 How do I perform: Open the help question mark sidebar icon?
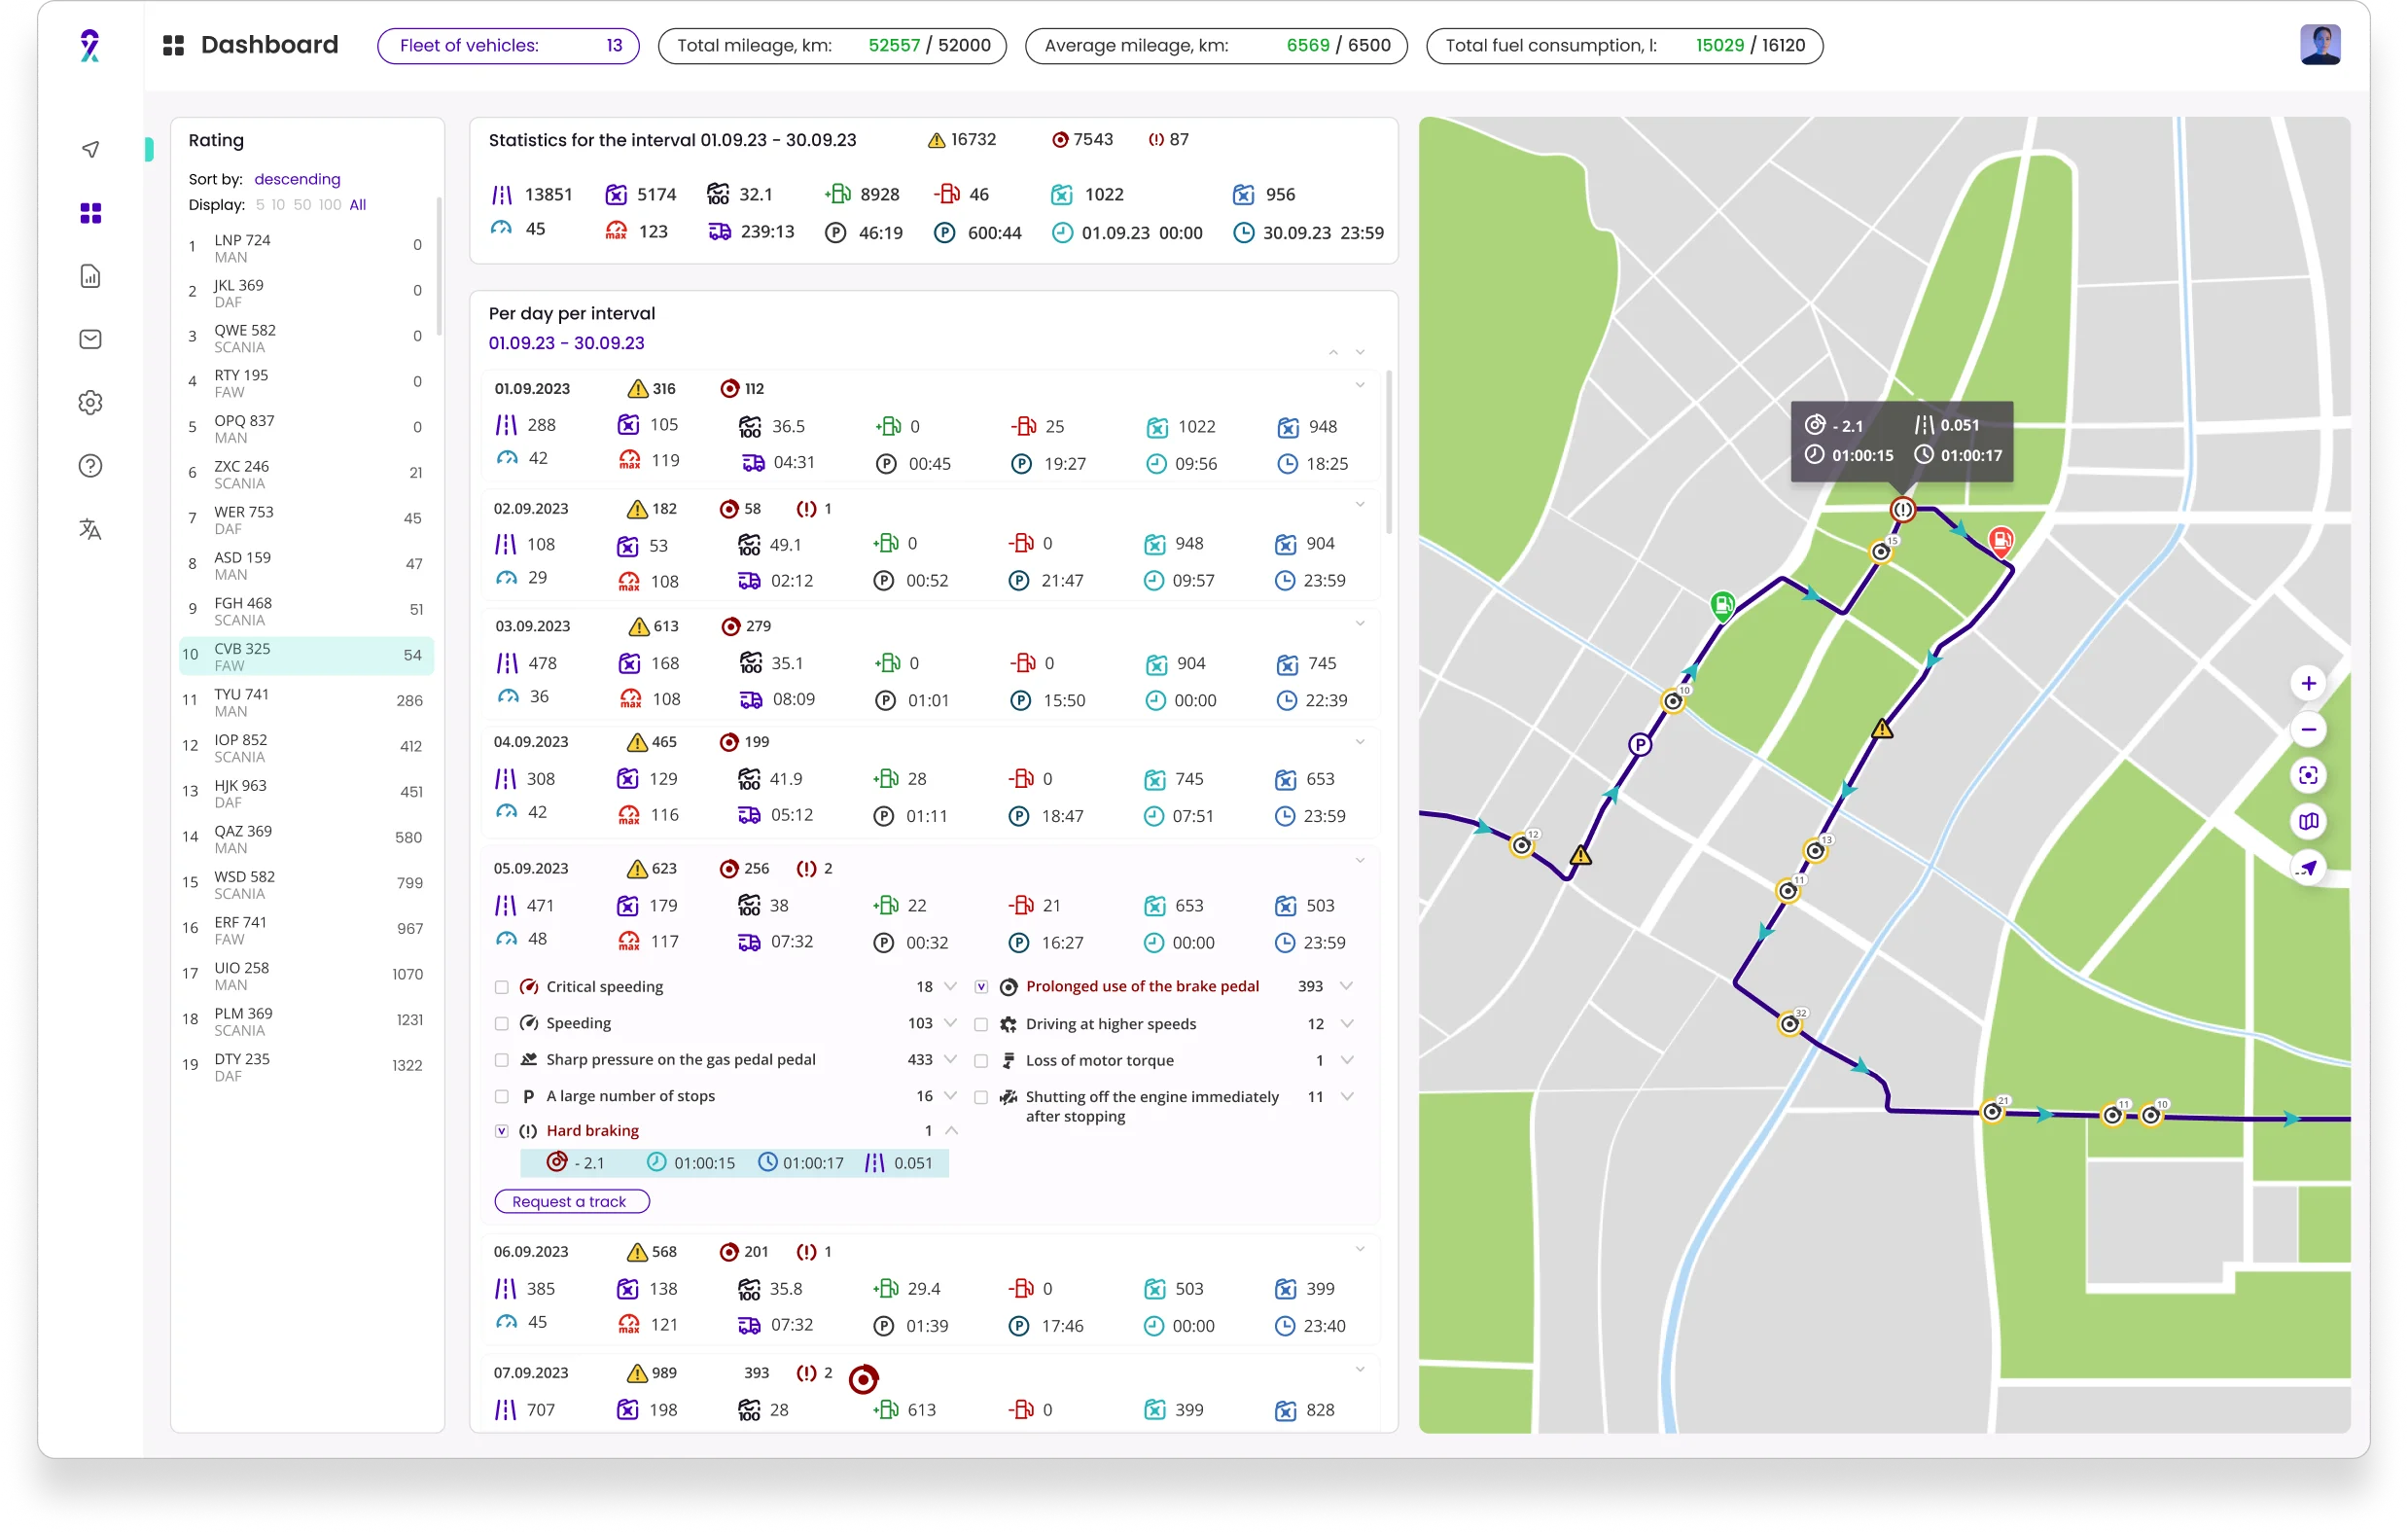coord(90,466)
